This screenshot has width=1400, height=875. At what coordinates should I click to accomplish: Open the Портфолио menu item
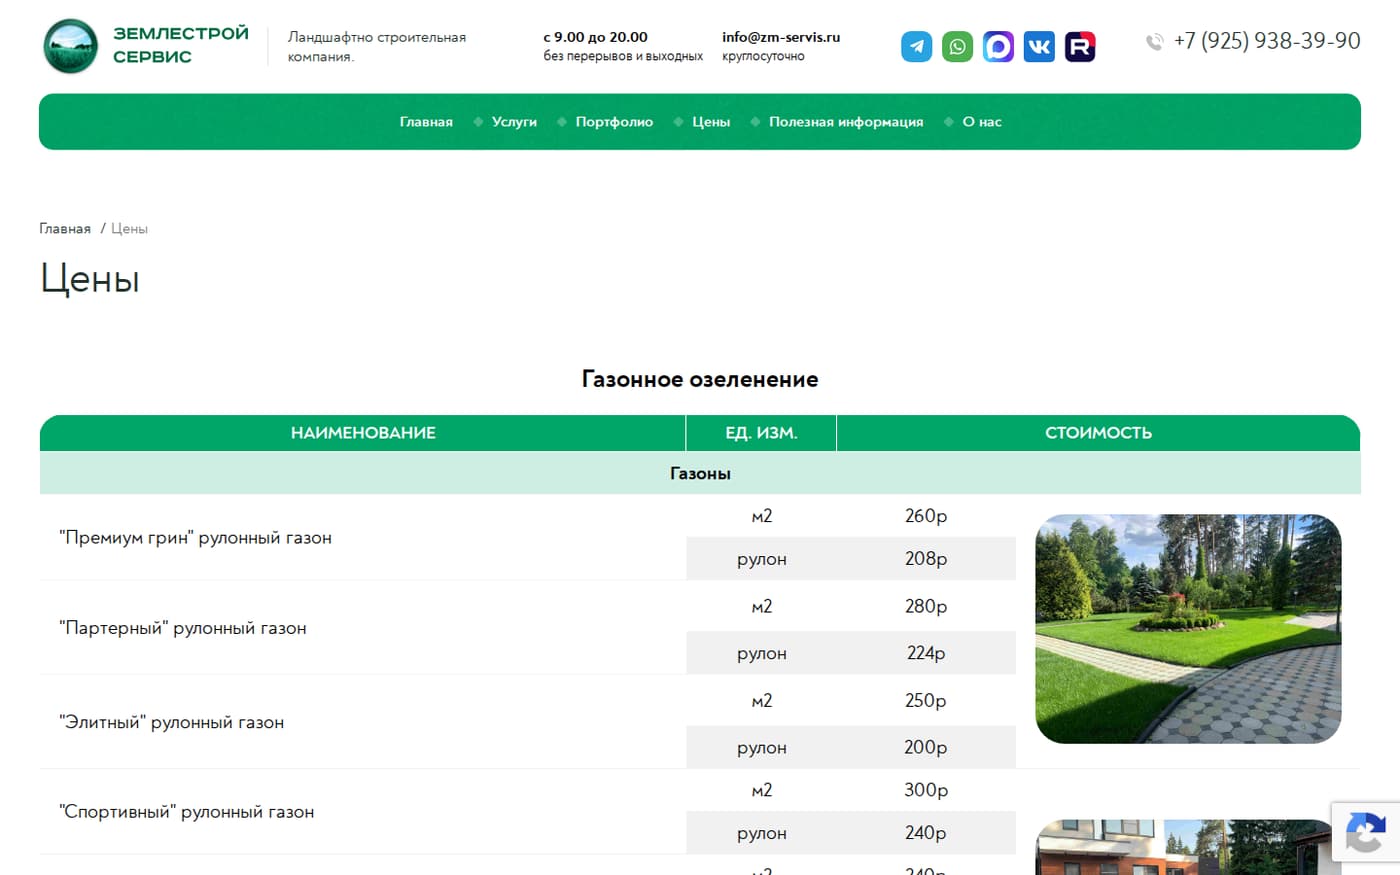click(x=614, y=122)
